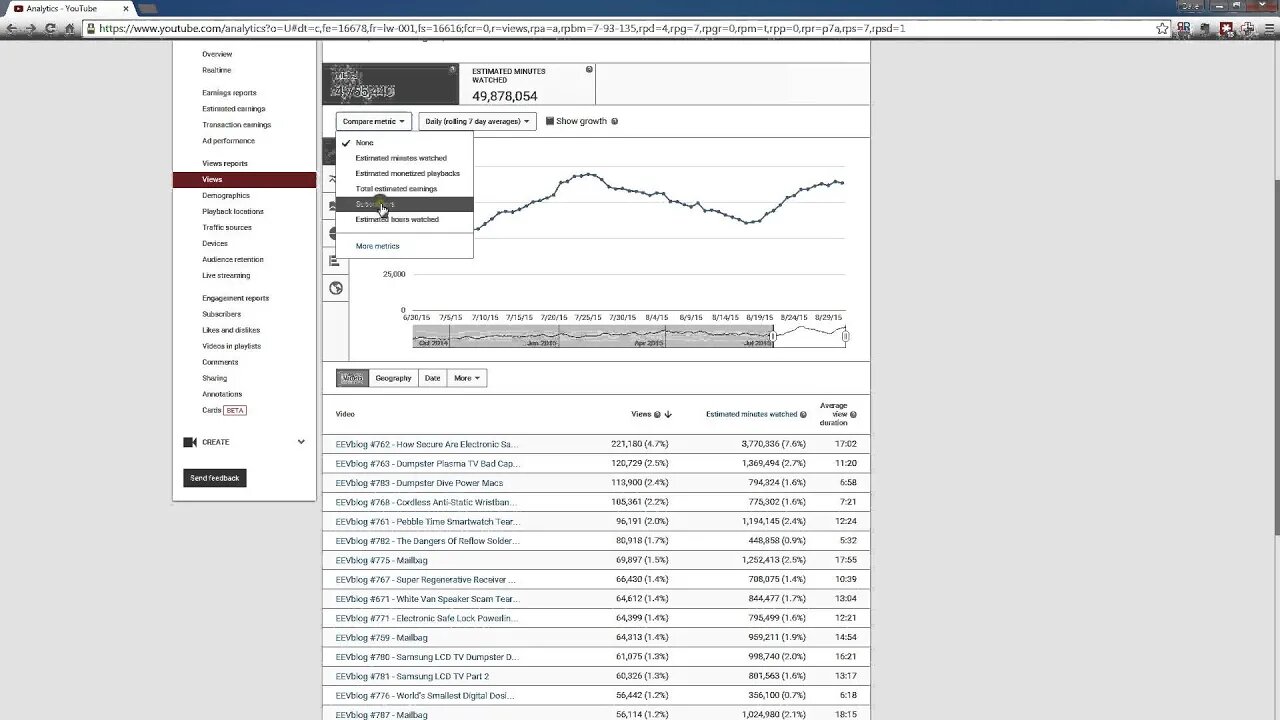Open EEVblog #783 Dumpster Dive Power Macs

(x=419, y=483)
